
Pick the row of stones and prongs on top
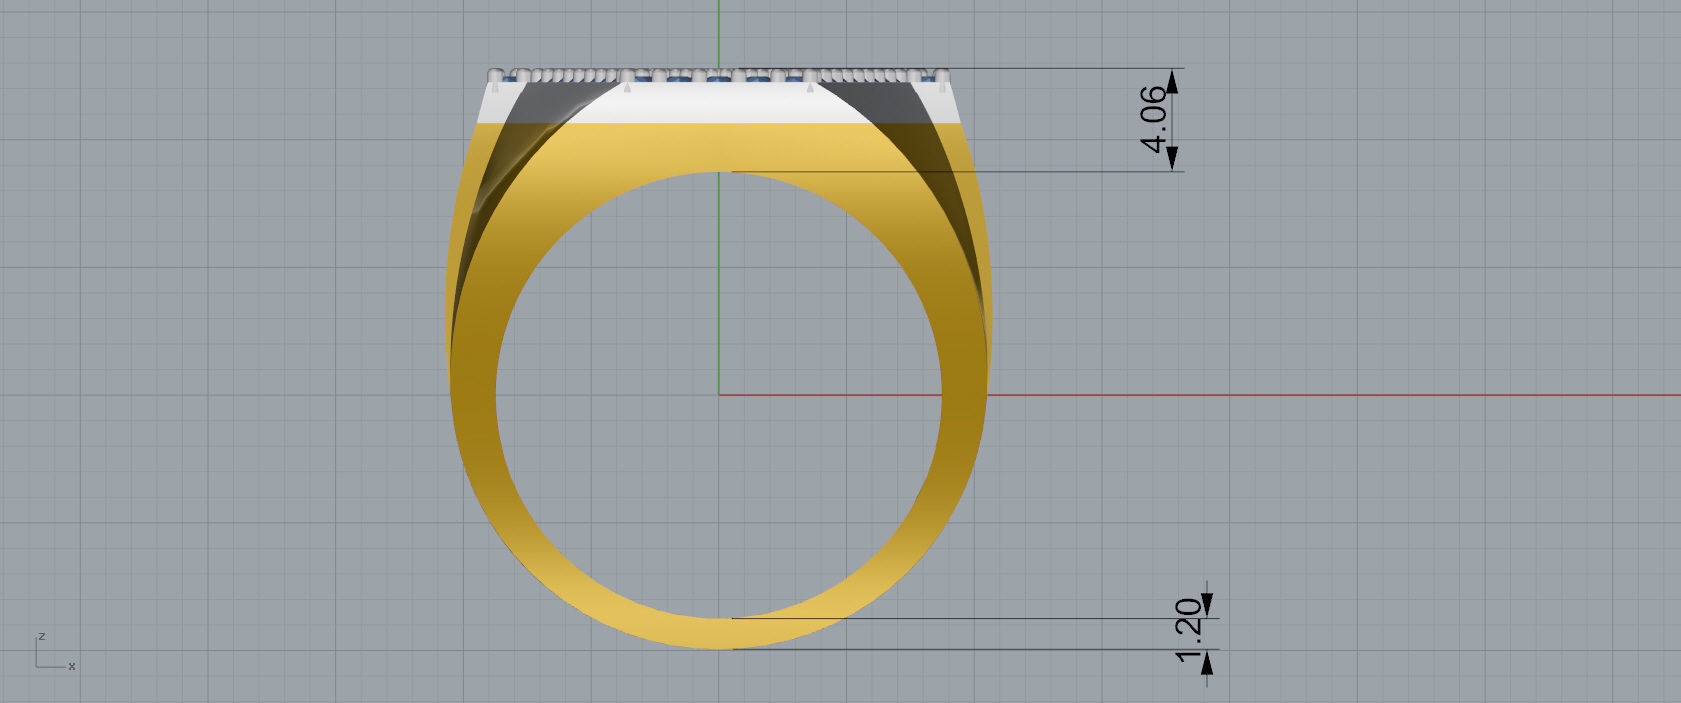(x=720, y=75)
